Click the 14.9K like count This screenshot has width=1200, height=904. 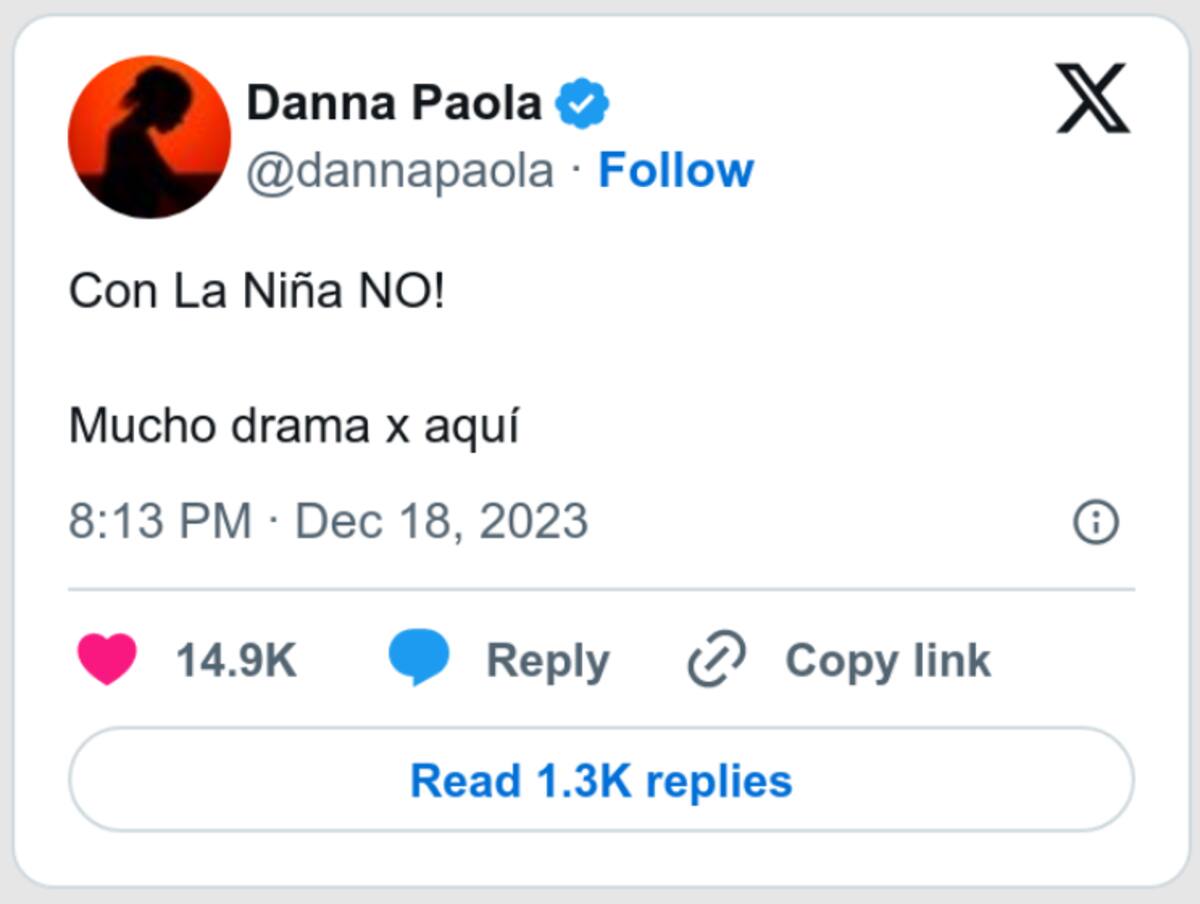236,661
